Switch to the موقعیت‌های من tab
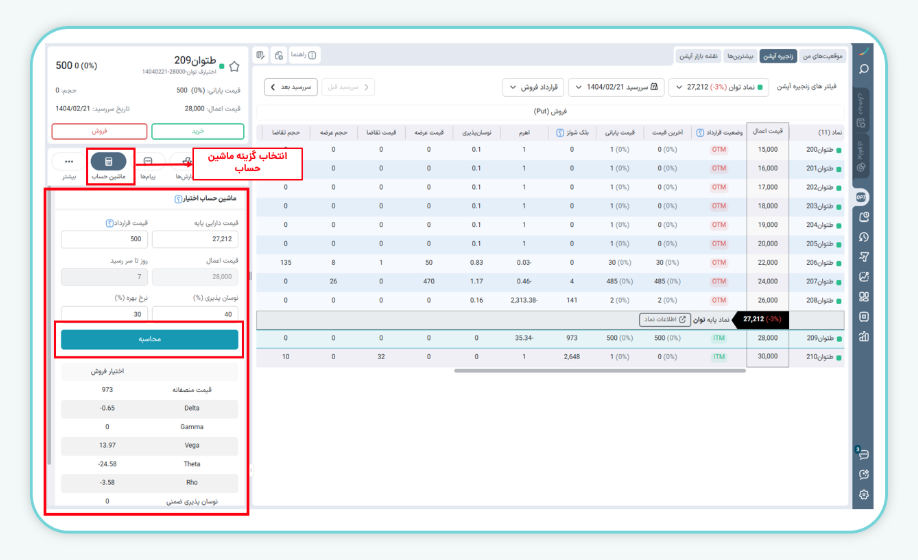The width and height of the screenshot is (918, 560). 821,55
